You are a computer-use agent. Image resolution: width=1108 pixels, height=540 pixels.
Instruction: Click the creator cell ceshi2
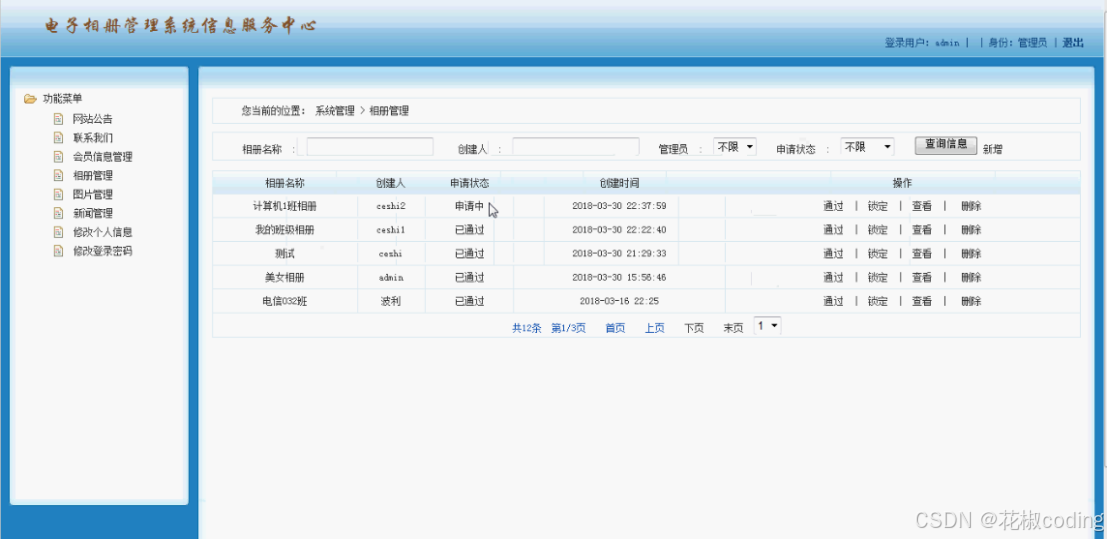point(391,206)
